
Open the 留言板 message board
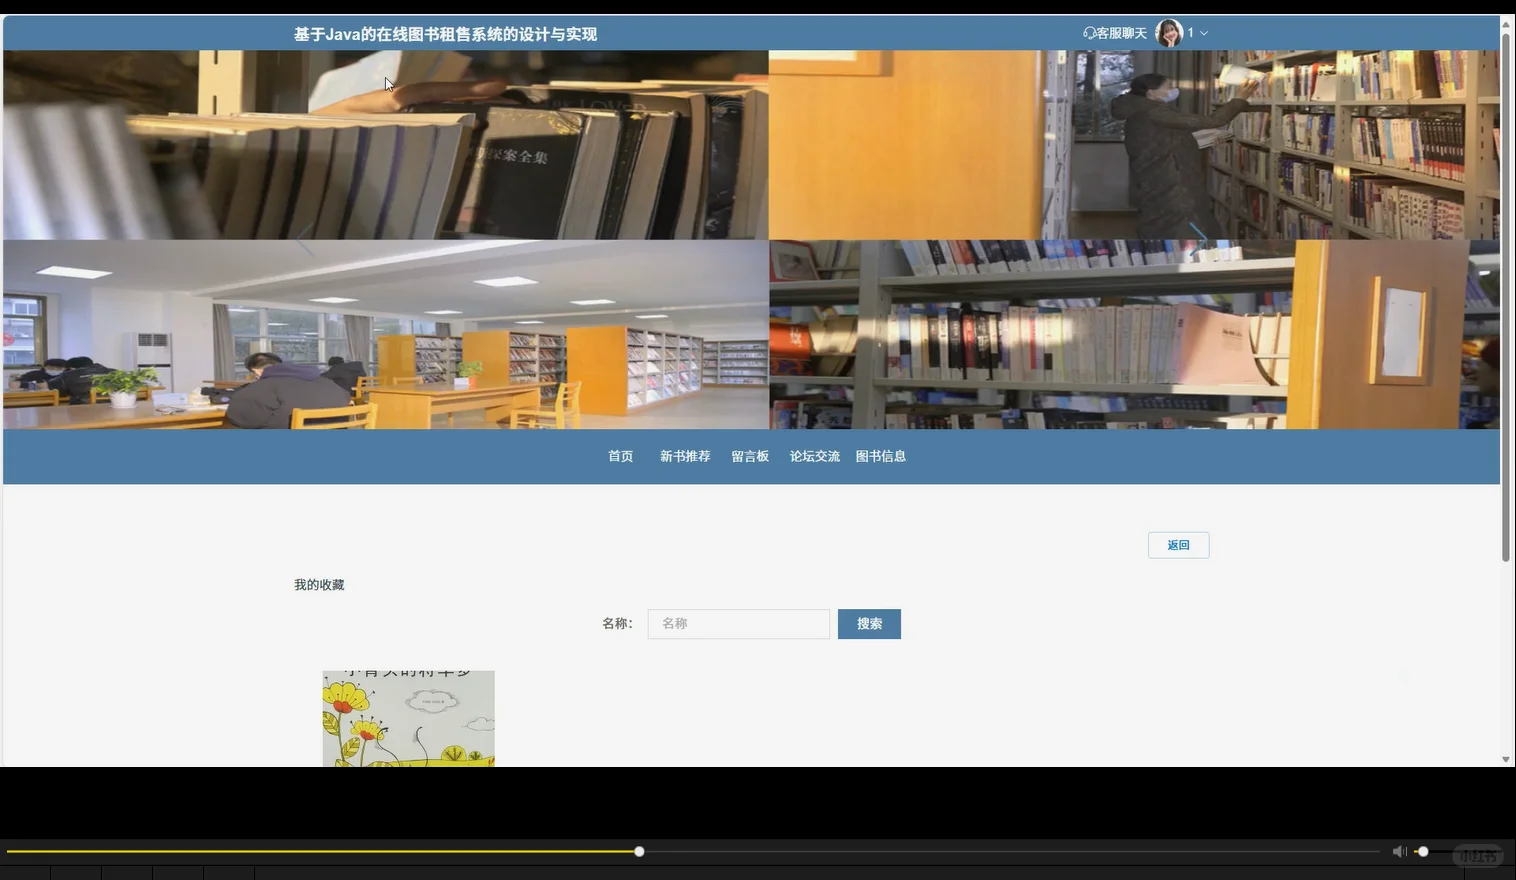(750, 456)
